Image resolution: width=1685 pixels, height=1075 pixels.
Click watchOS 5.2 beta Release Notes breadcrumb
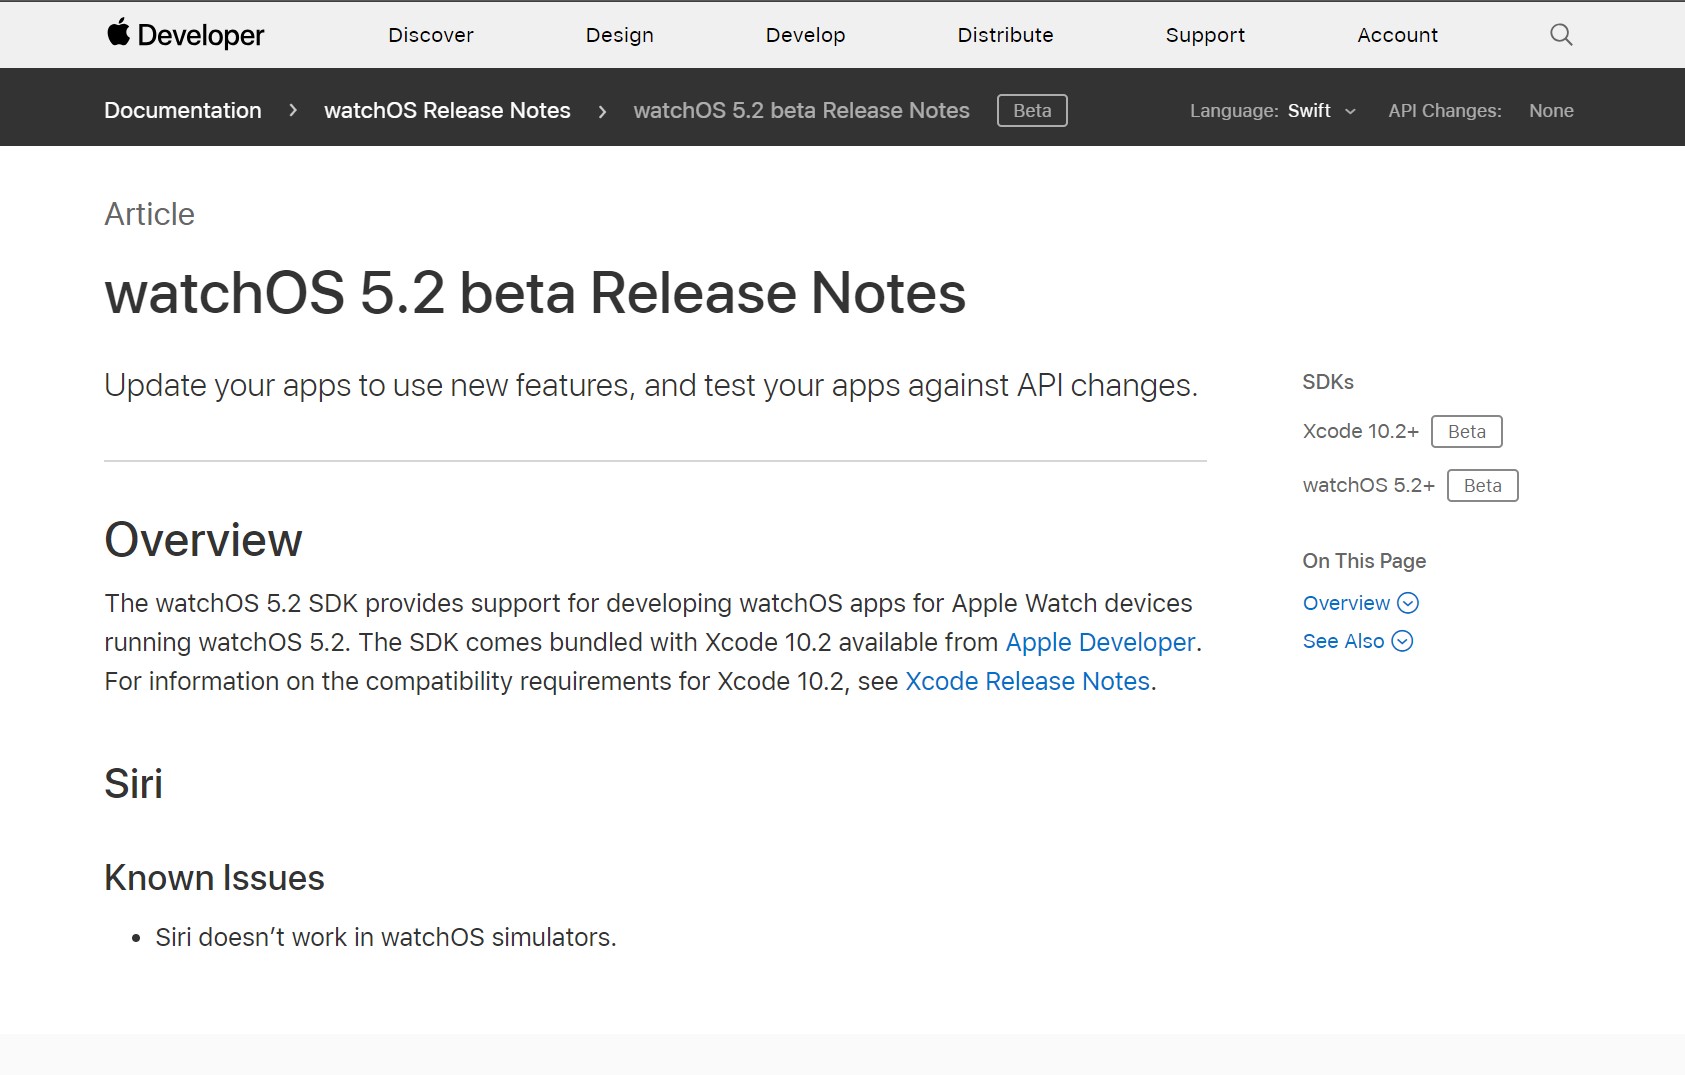click(801, 110)
